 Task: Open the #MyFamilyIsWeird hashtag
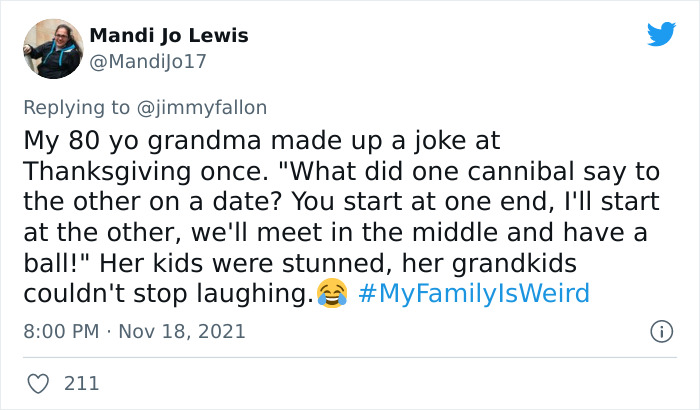point(473,294)
